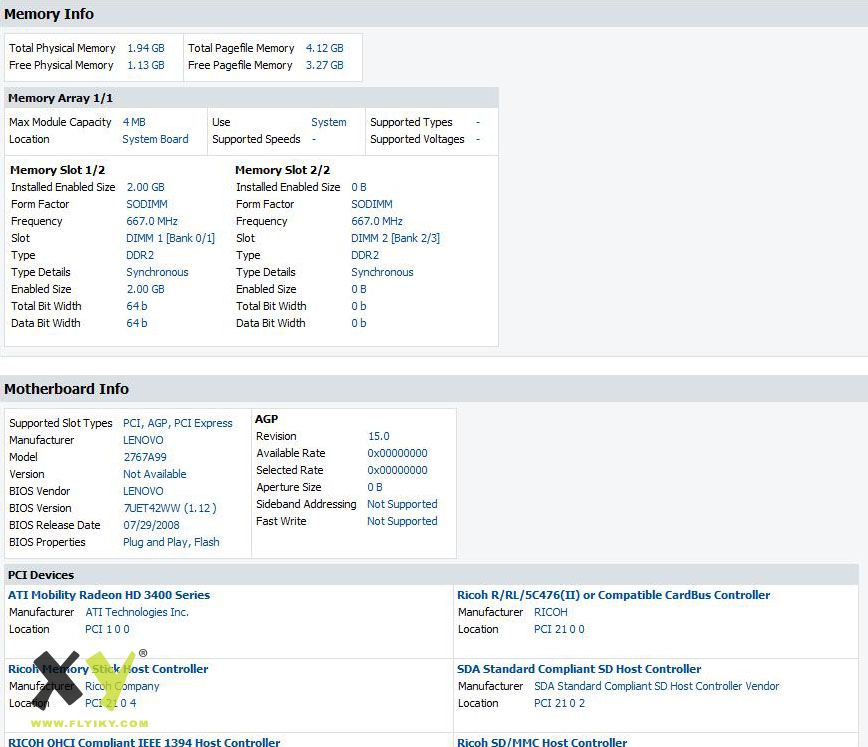868x747 pixels.
Task: Select the CardBus Controller manufacturer RICOH
Action: 550,612
